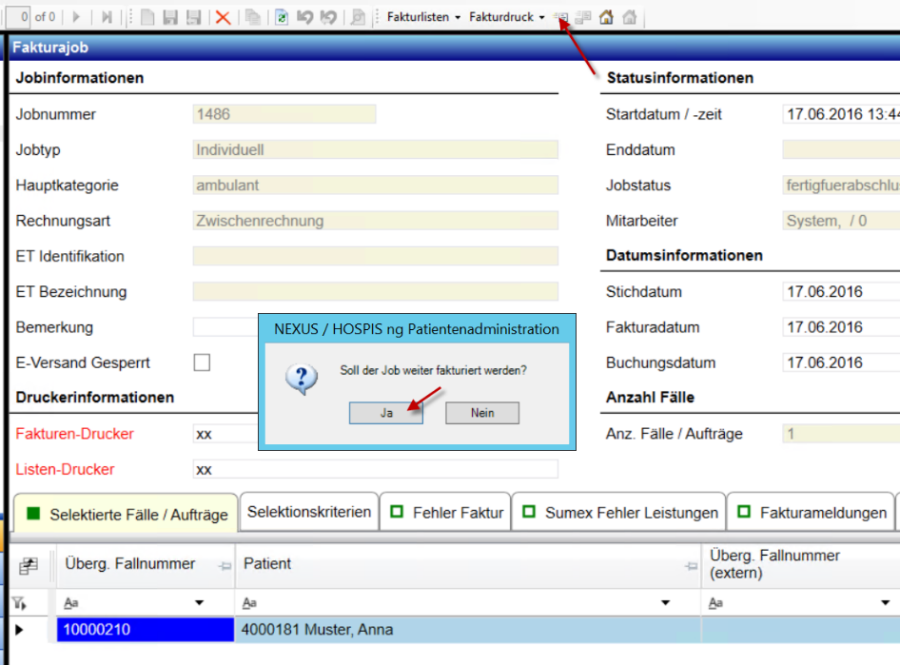Click the first undo arrow icon
Viewport: 900px width, 665px height.
[x=305, y=17]
